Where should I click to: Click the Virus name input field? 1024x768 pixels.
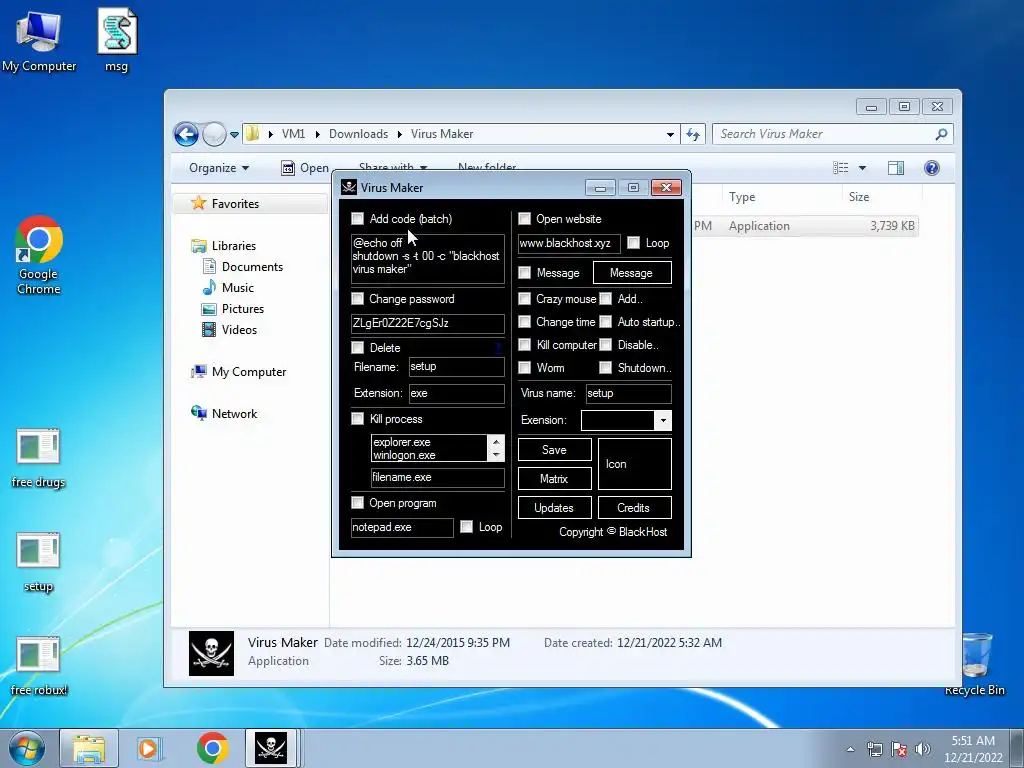pos(628,393)
